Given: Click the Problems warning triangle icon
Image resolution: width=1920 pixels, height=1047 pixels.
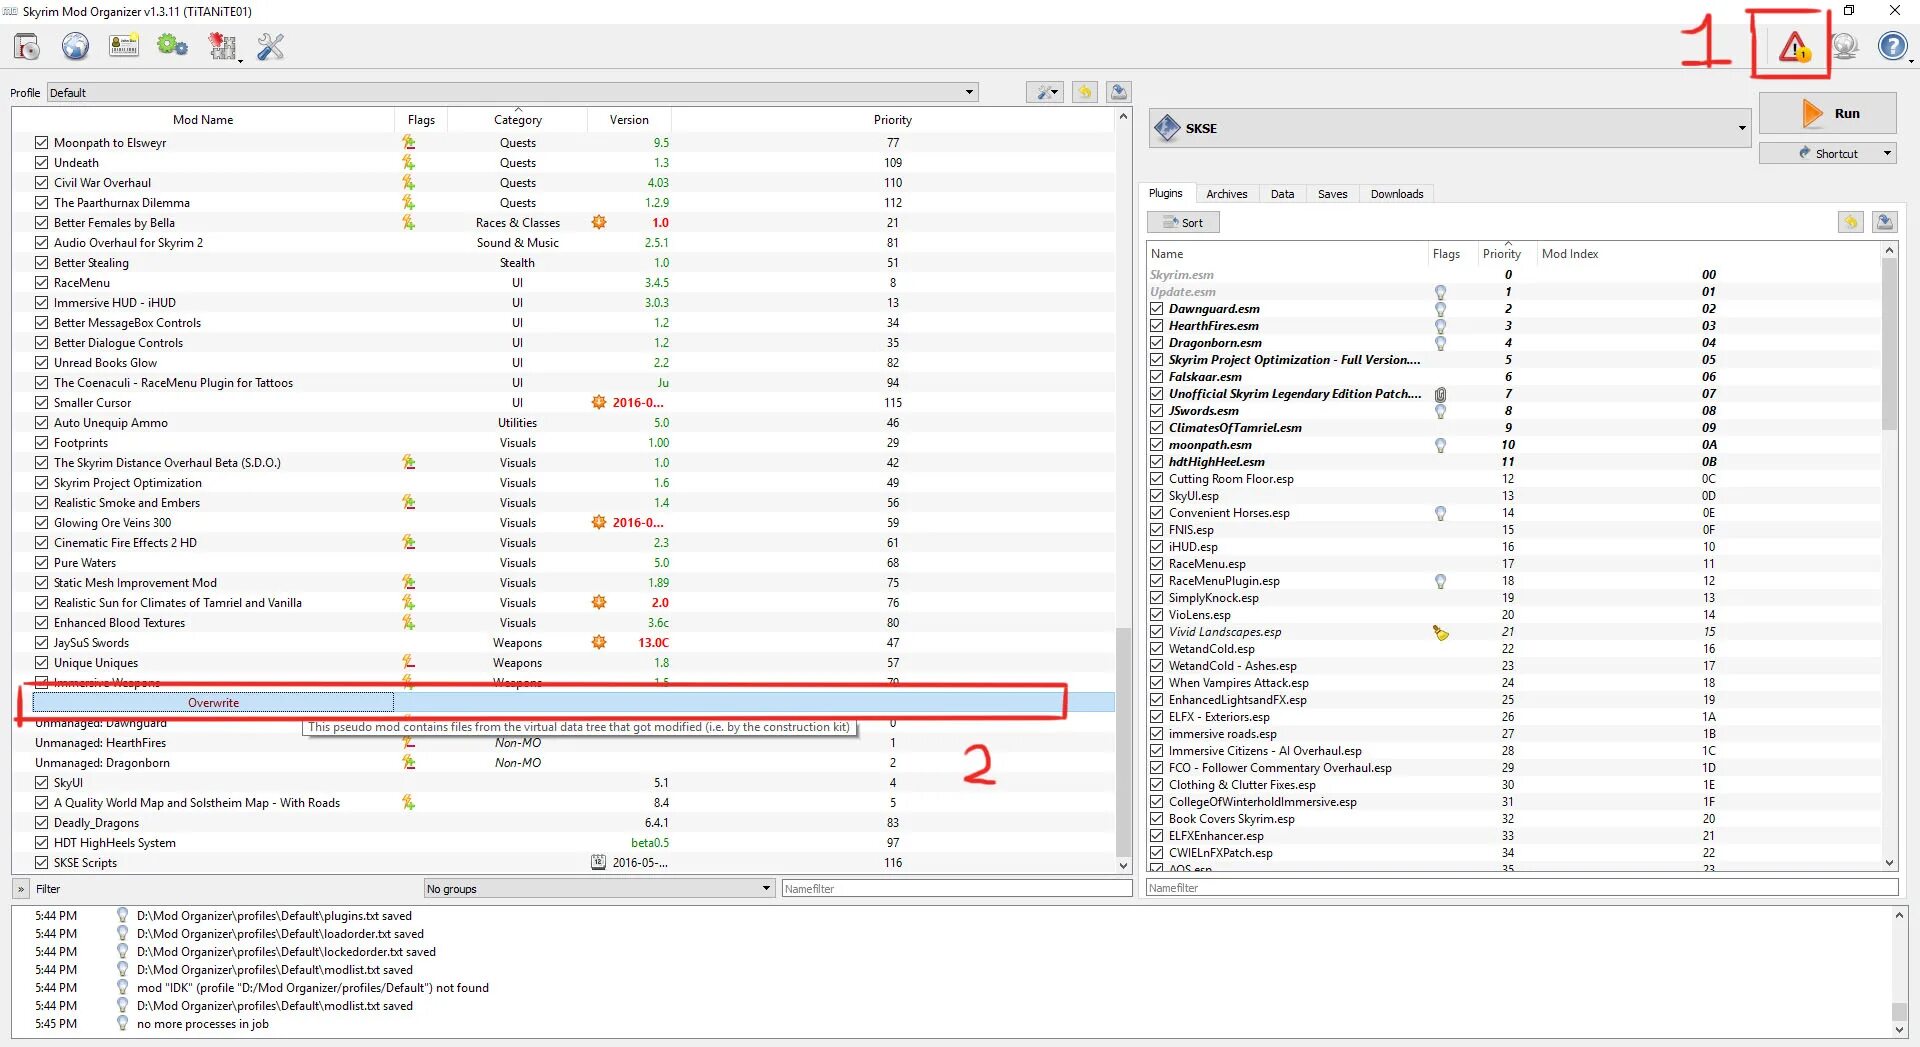Looking at the screenshot, I should point(1795,46).
